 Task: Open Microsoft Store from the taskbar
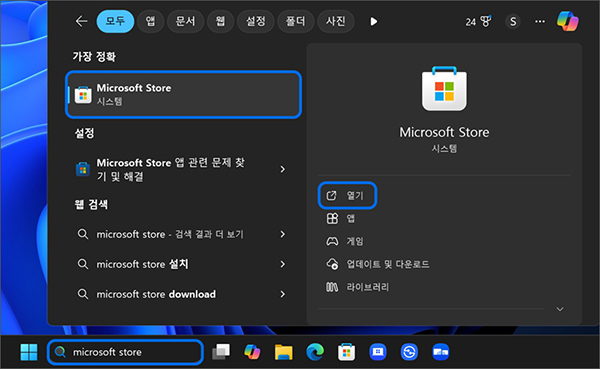(346, 352)
